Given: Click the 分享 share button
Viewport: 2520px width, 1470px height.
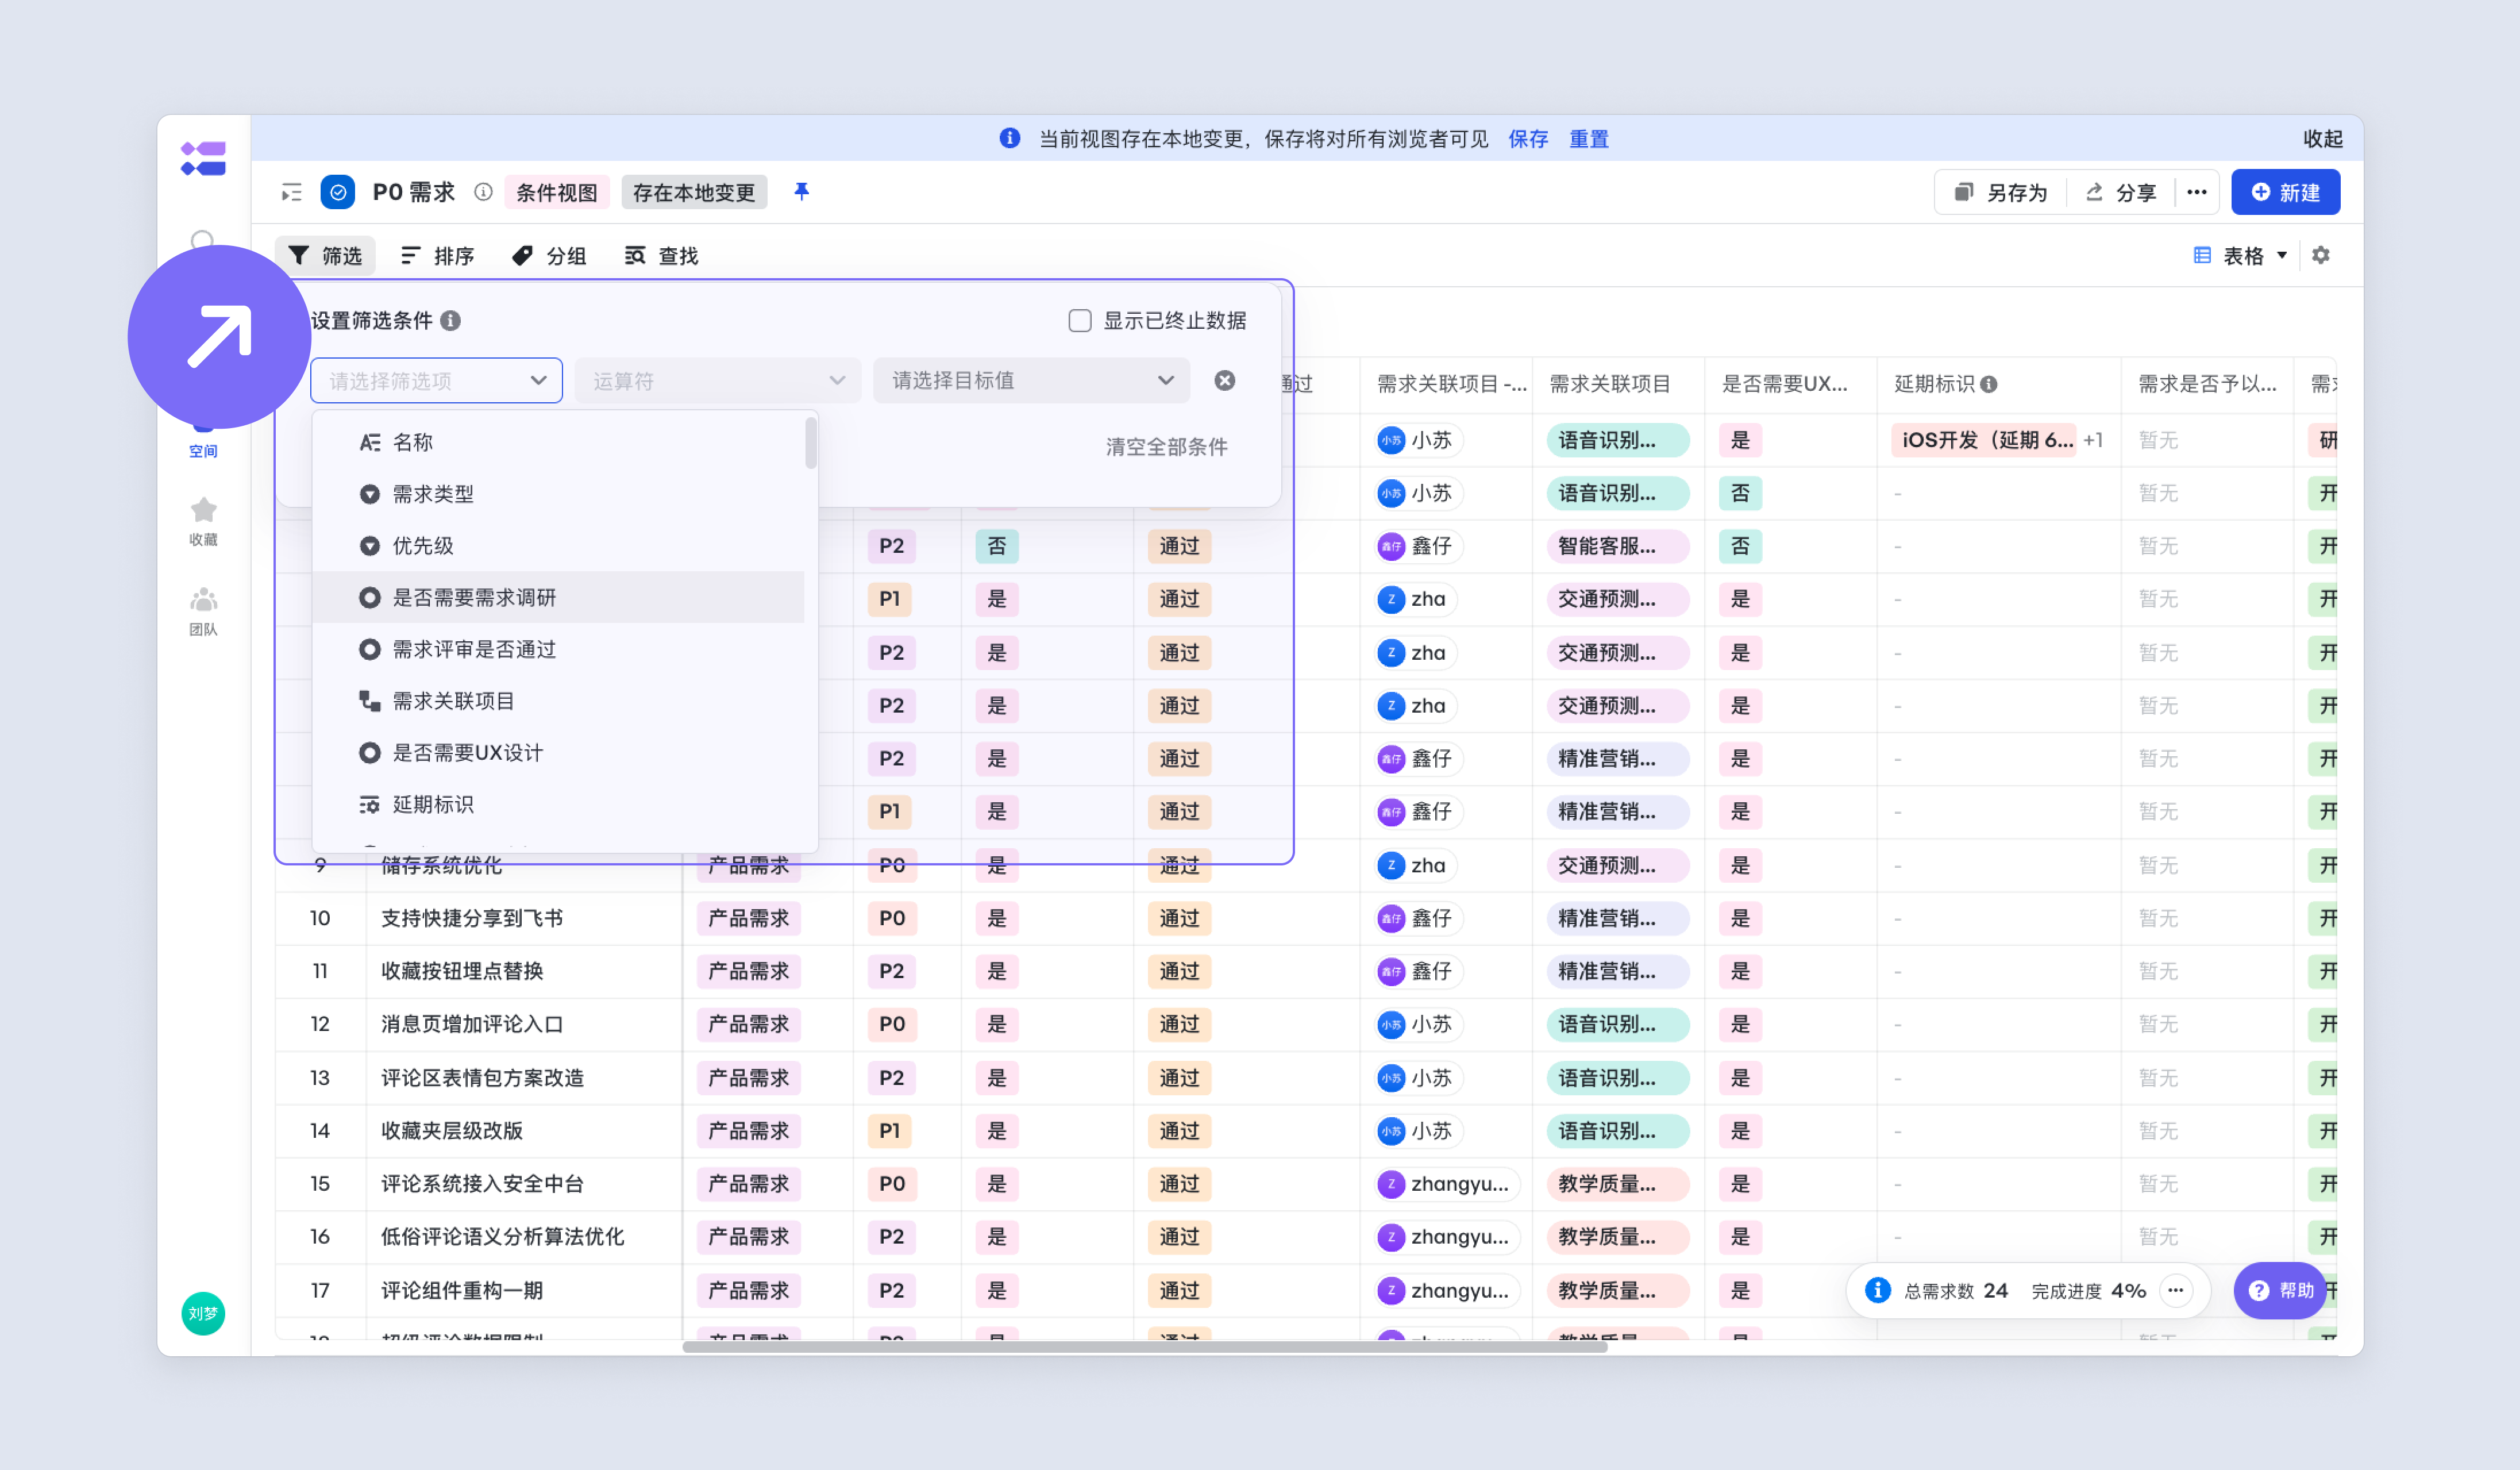Looking at the screenshot, I should pos(2121,192).
